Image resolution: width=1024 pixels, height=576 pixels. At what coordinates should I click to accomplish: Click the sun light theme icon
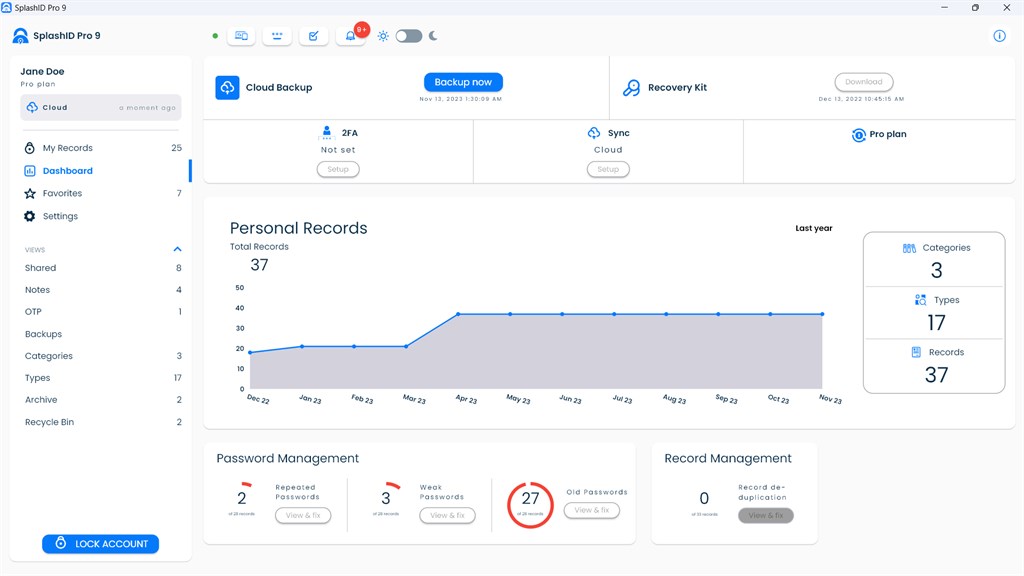click(383, 36)
